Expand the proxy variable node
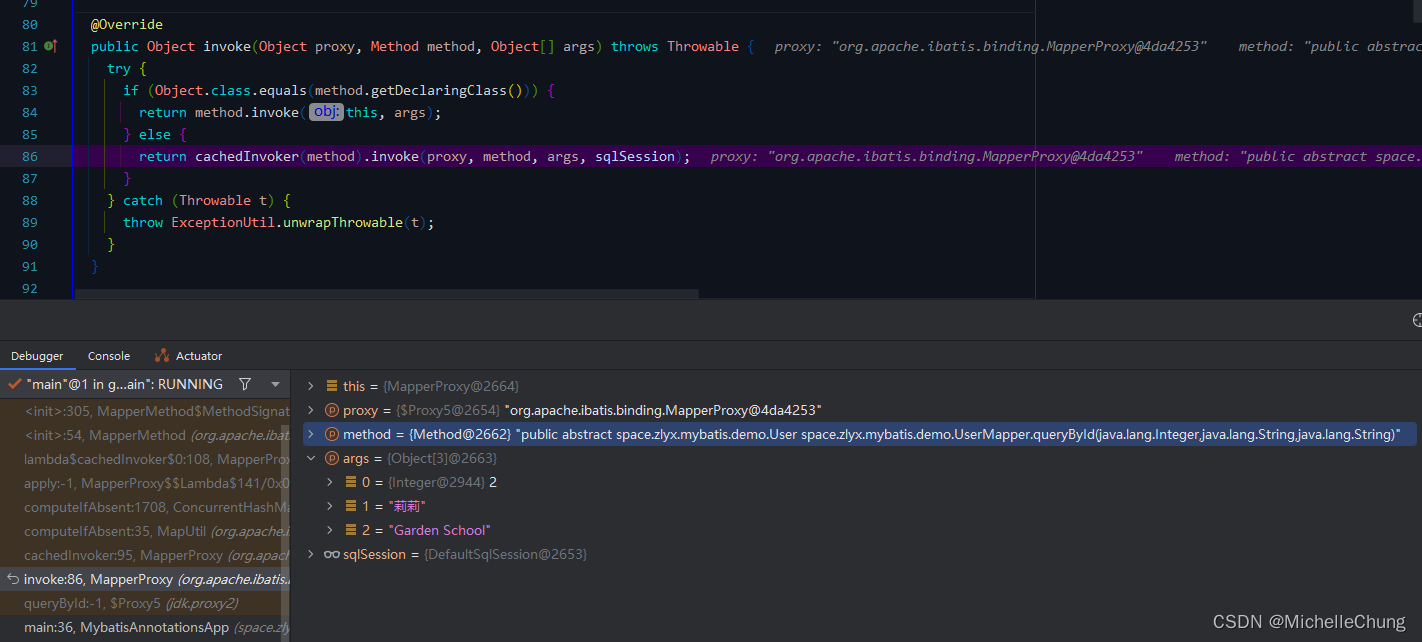The height and width of the screenshot is (642, 1422). tap(310, 410)
